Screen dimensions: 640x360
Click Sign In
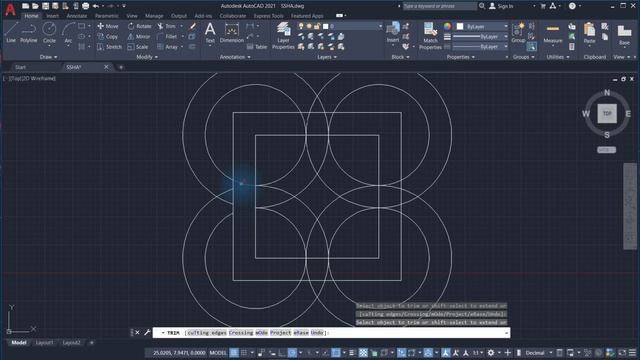coord(501,6)
